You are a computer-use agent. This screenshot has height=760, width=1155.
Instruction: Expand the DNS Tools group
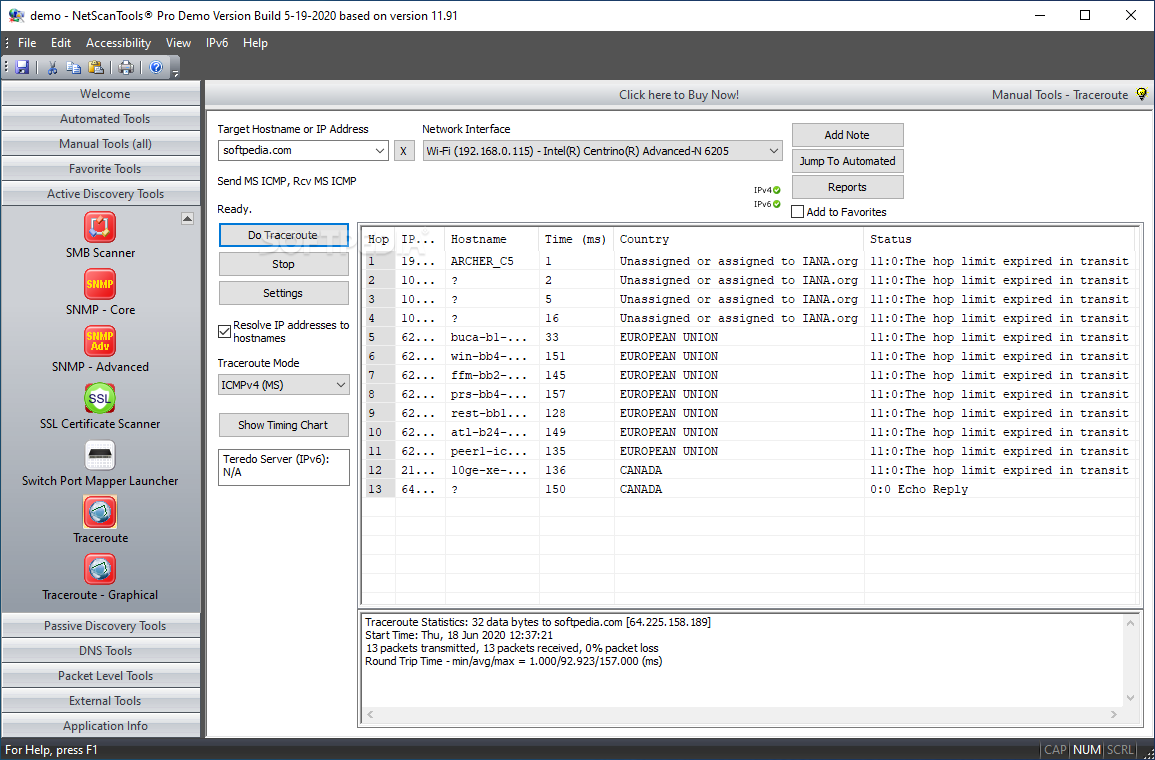tap(101, 651)
